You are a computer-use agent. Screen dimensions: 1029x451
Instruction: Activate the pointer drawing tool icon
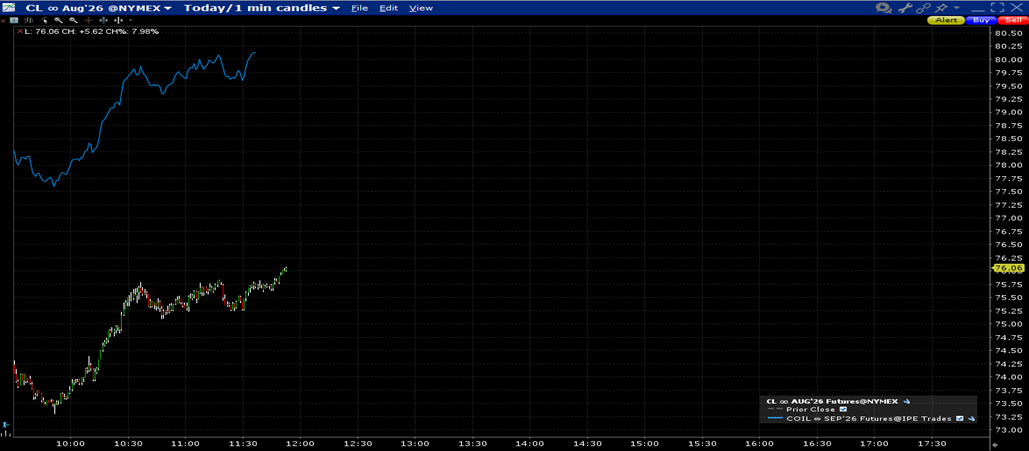click(x=43, y=20)
